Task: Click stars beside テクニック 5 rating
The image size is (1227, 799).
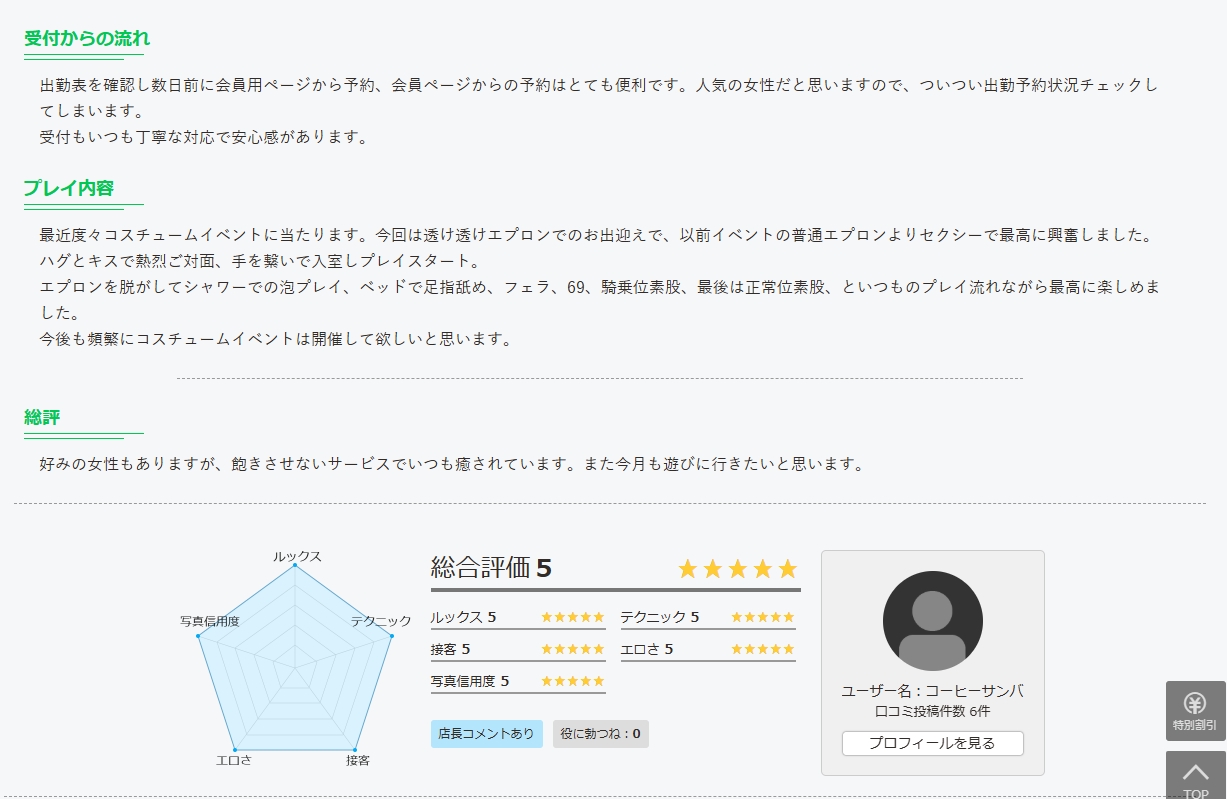Action: pyautogui.click(x=763, y=617)
